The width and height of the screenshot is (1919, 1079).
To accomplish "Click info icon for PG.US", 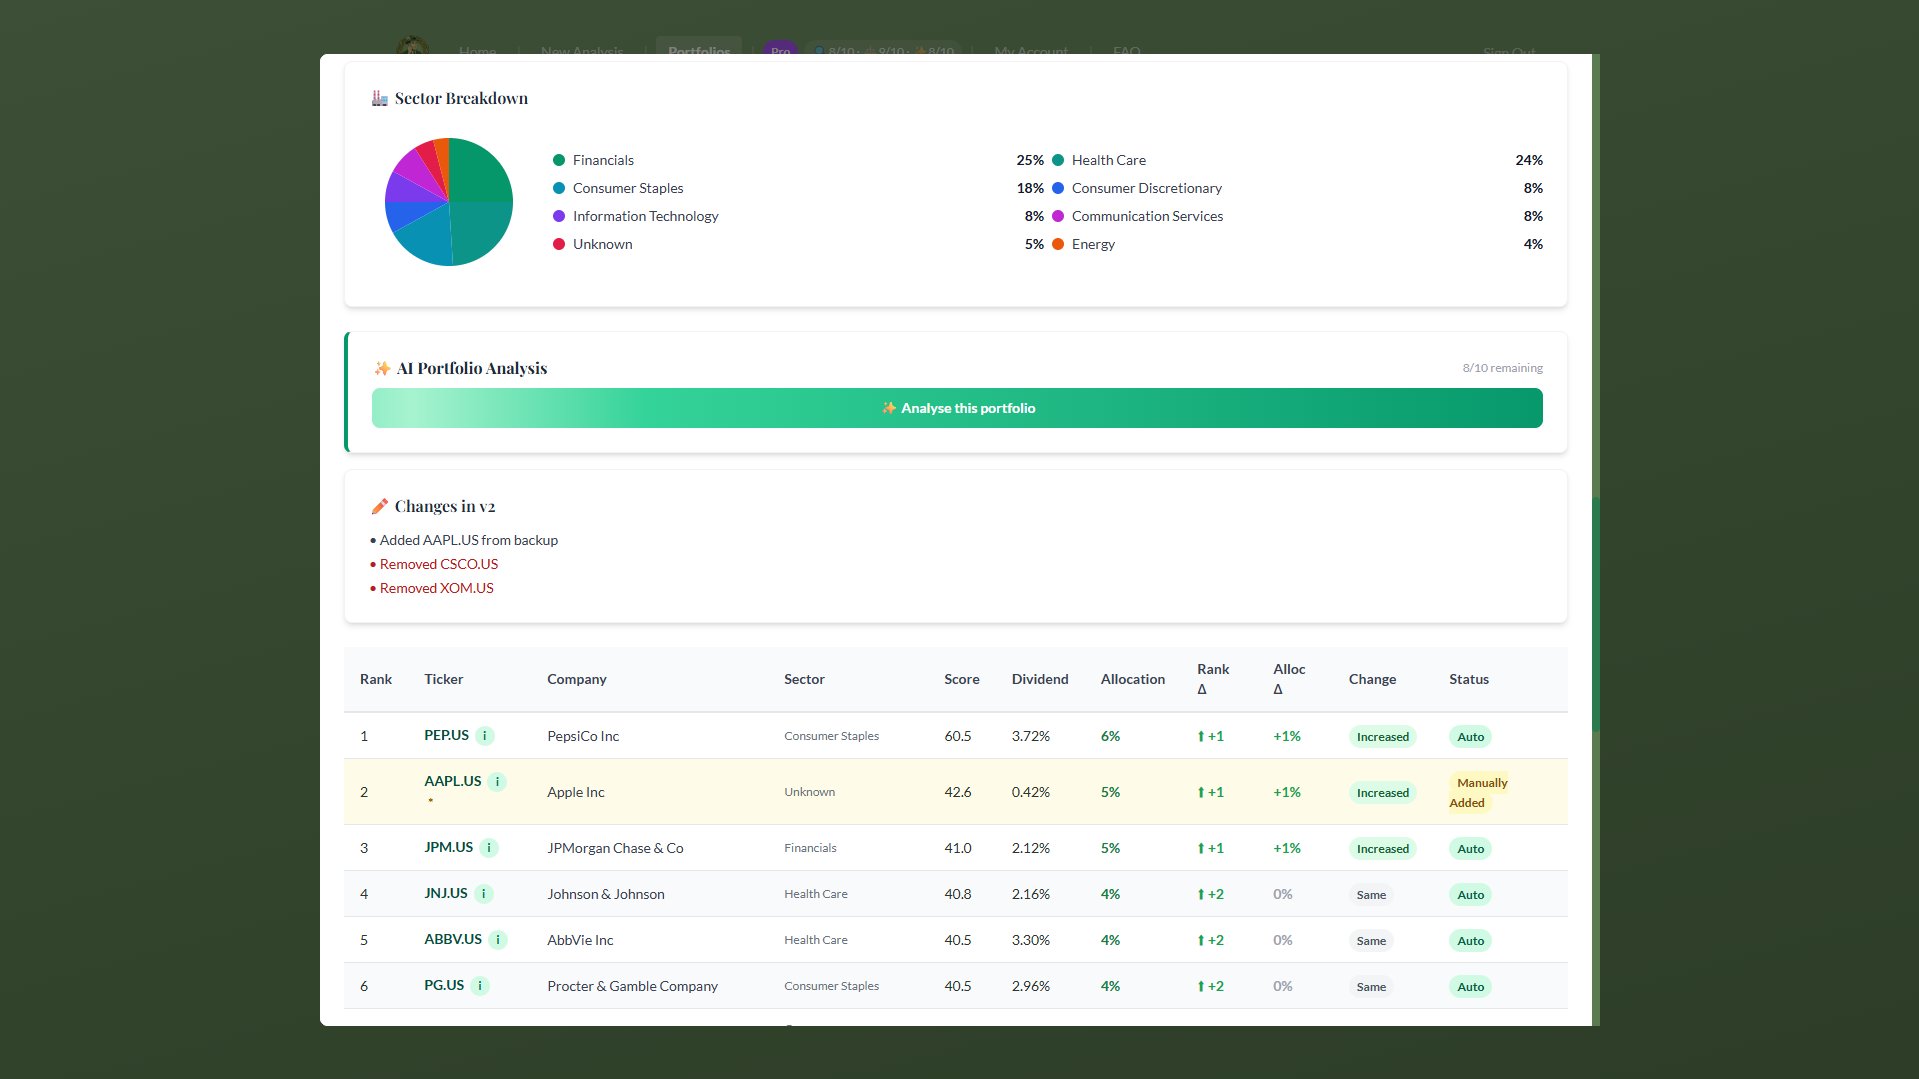I will [x=481, y=985].
